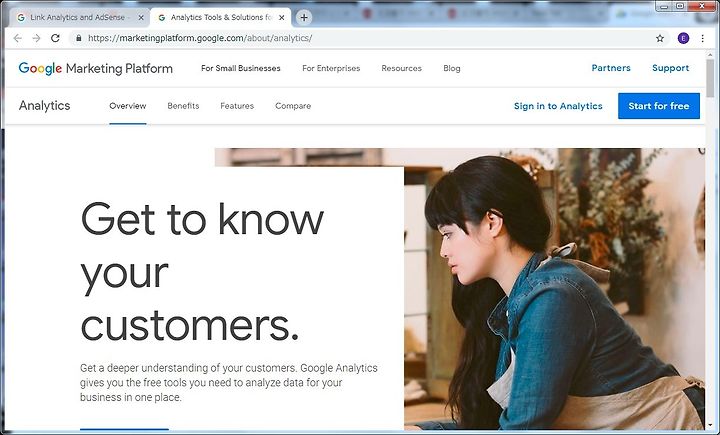Viewport: 720px width, 435px height.
Task: Select the Analytics Tools & Solutions tab
Action: [x=221, y=17]
